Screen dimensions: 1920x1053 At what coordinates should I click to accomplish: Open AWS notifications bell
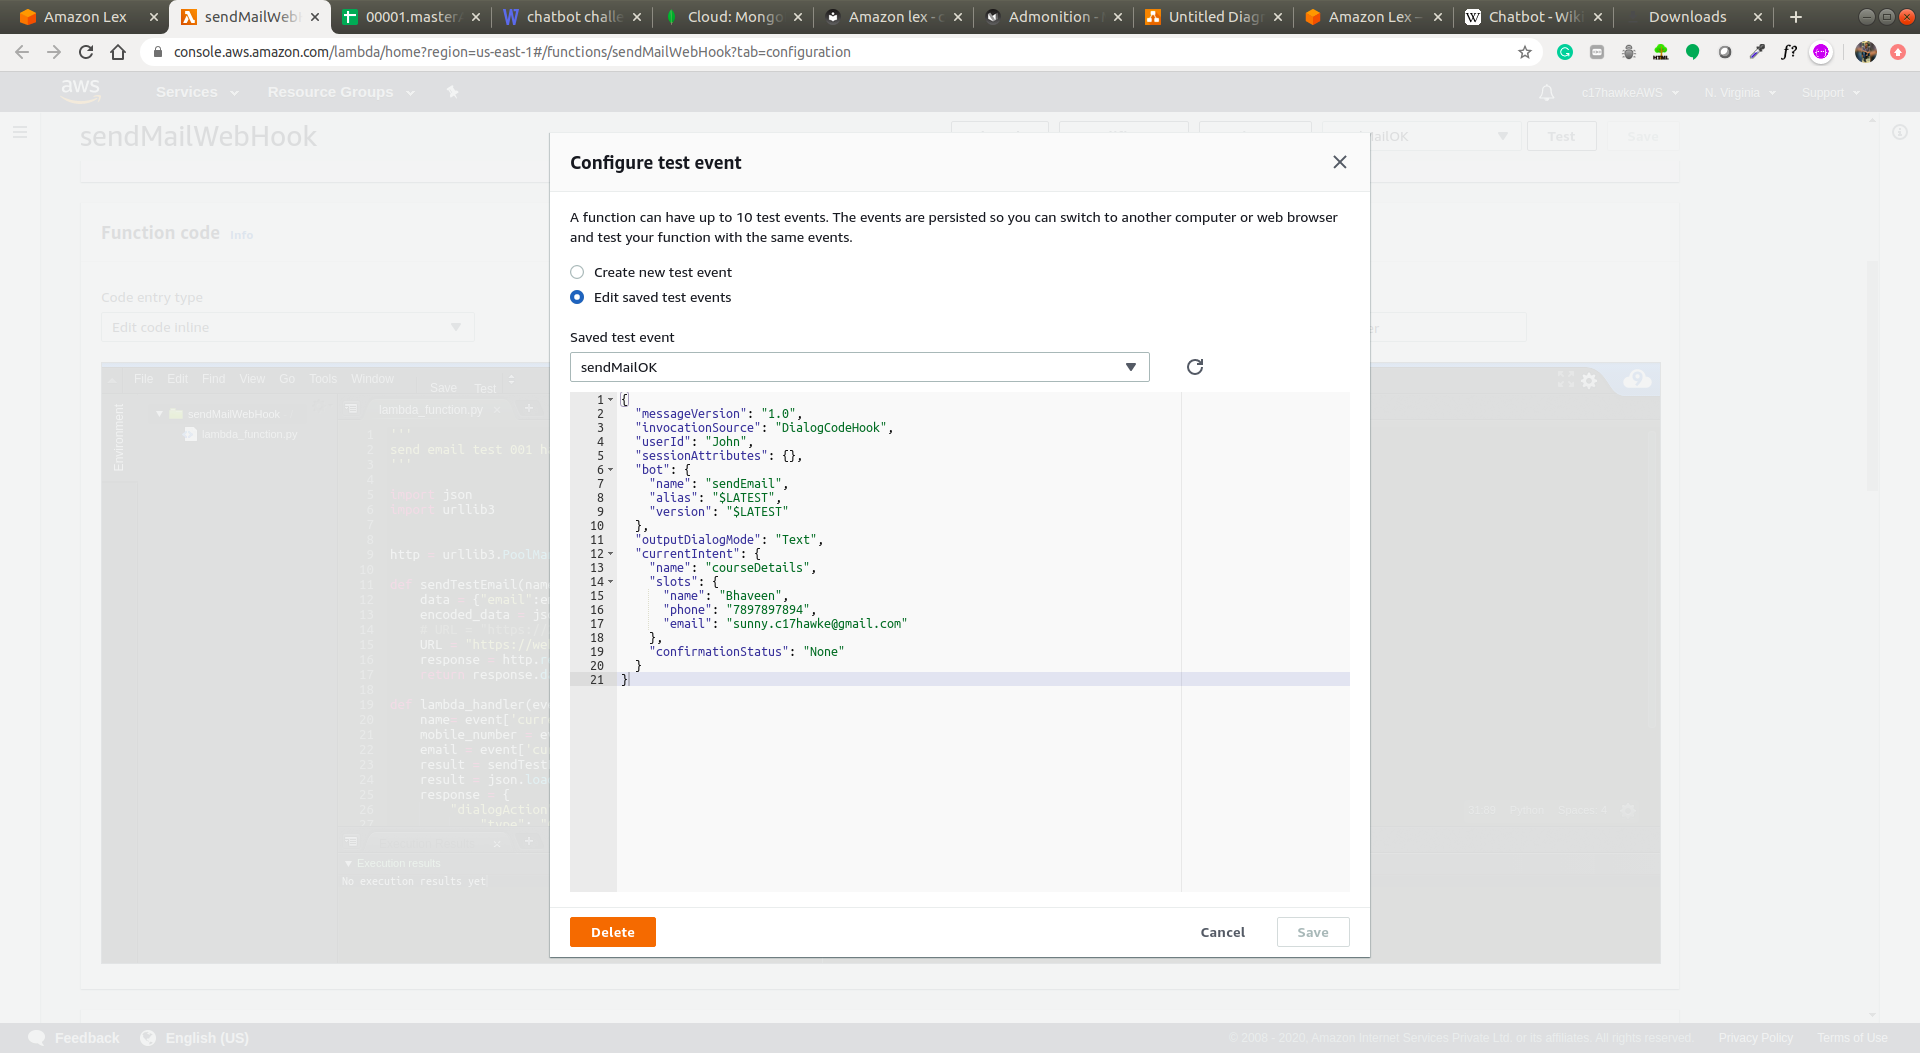click(1547, 92)
